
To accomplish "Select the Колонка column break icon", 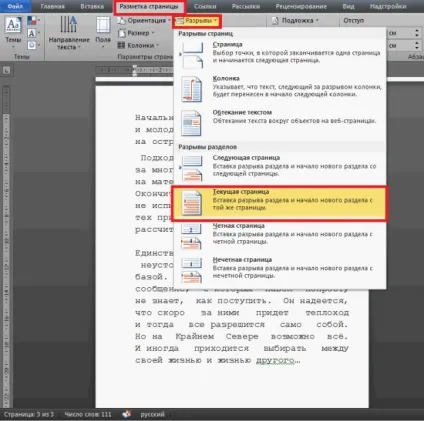I will [x=192, y=89].
